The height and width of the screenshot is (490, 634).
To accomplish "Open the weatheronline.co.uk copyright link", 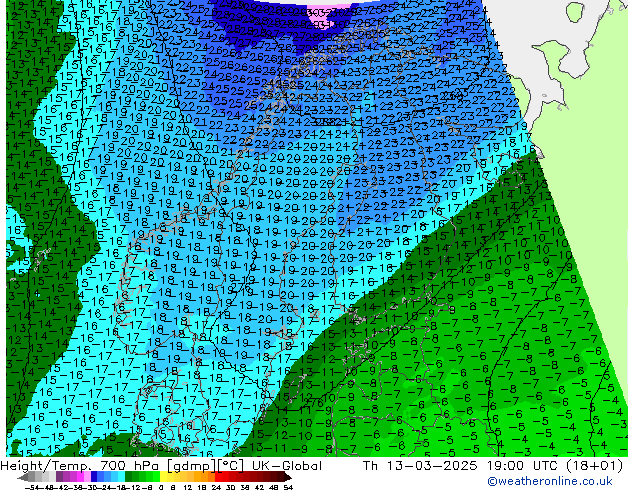I will pos(549,481).
